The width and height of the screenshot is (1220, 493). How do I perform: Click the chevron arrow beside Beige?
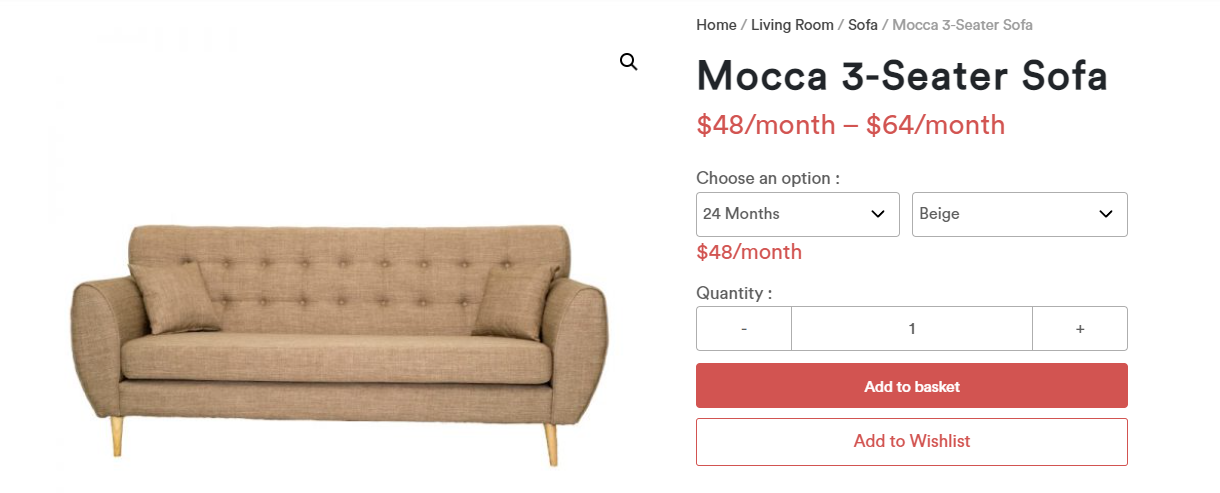pos(1106,214)
